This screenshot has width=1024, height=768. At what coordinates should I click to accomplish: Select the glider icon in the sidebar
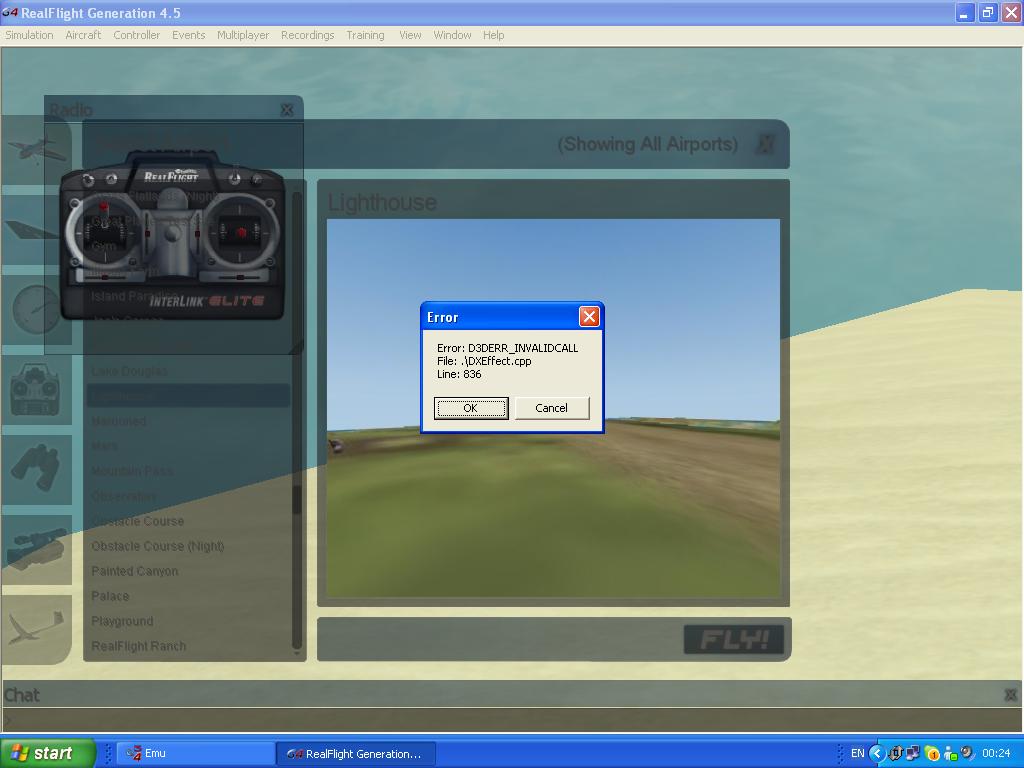[36, 630]
